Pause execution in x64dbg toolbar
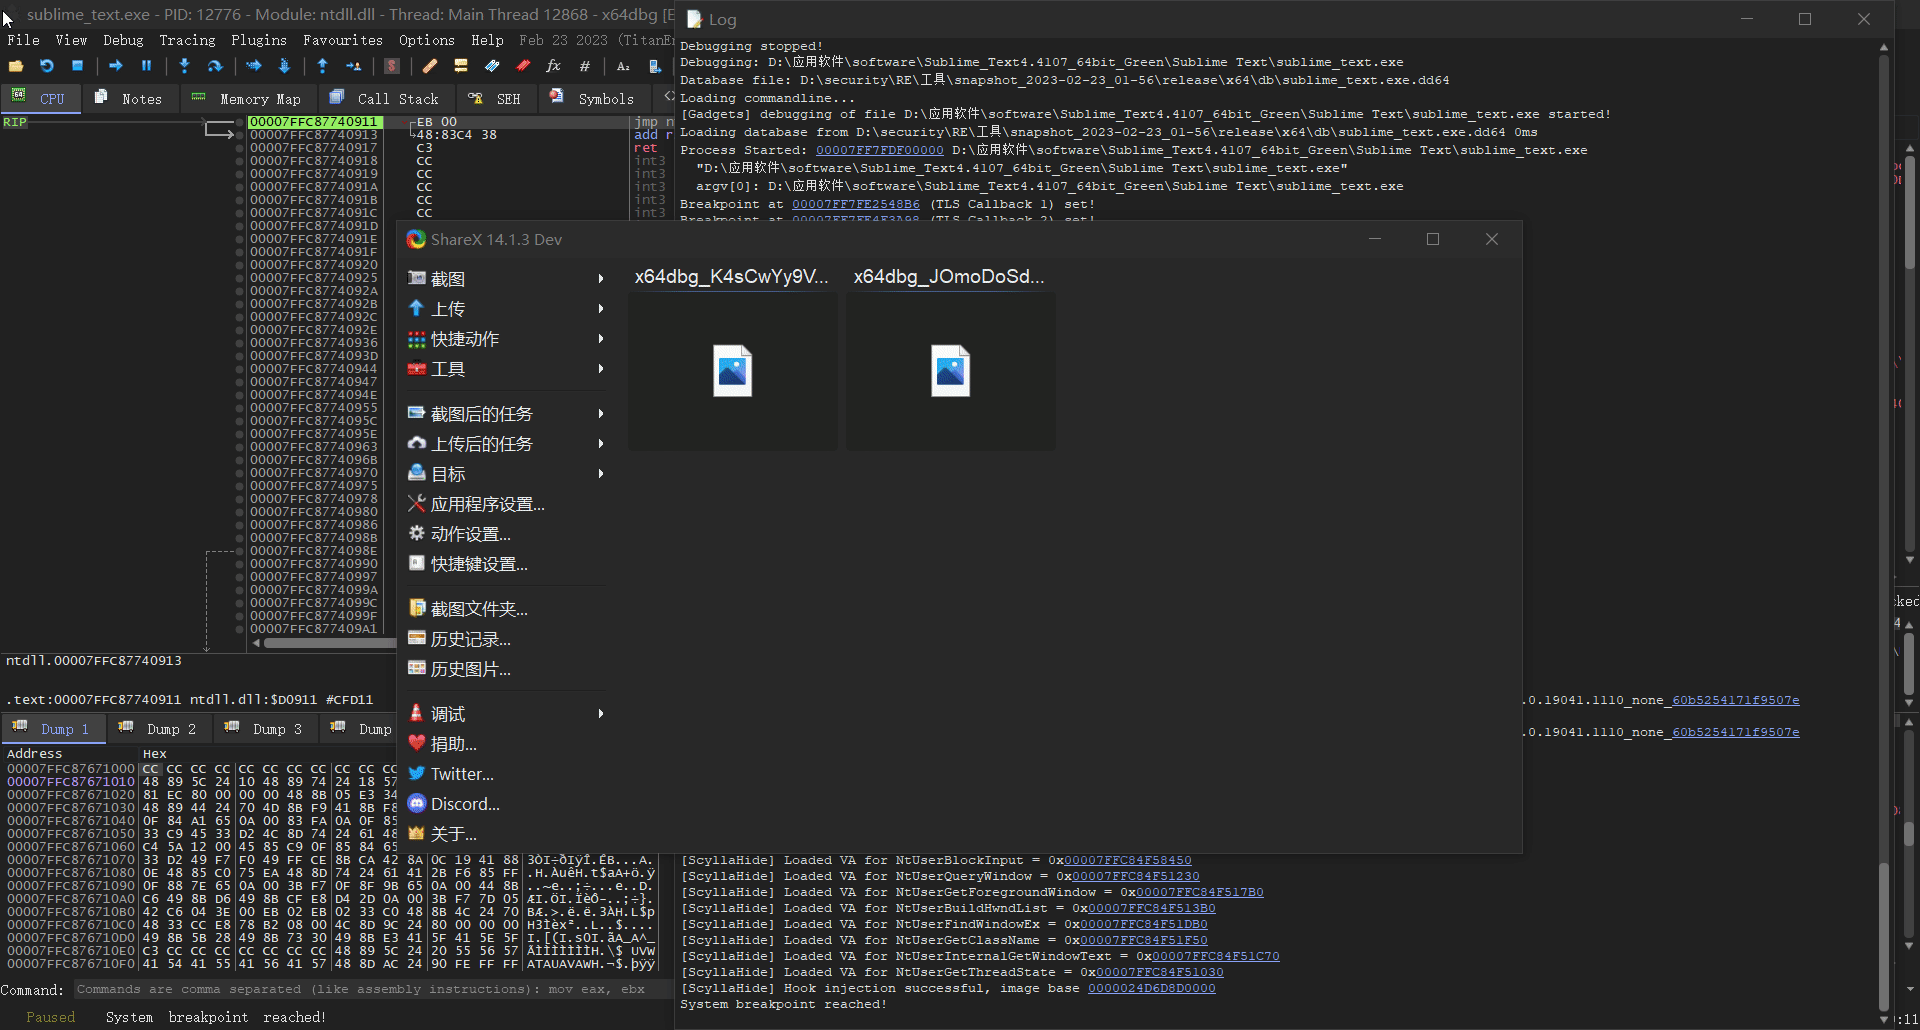Screen dimensions: 1920x1030 (146, 66)
